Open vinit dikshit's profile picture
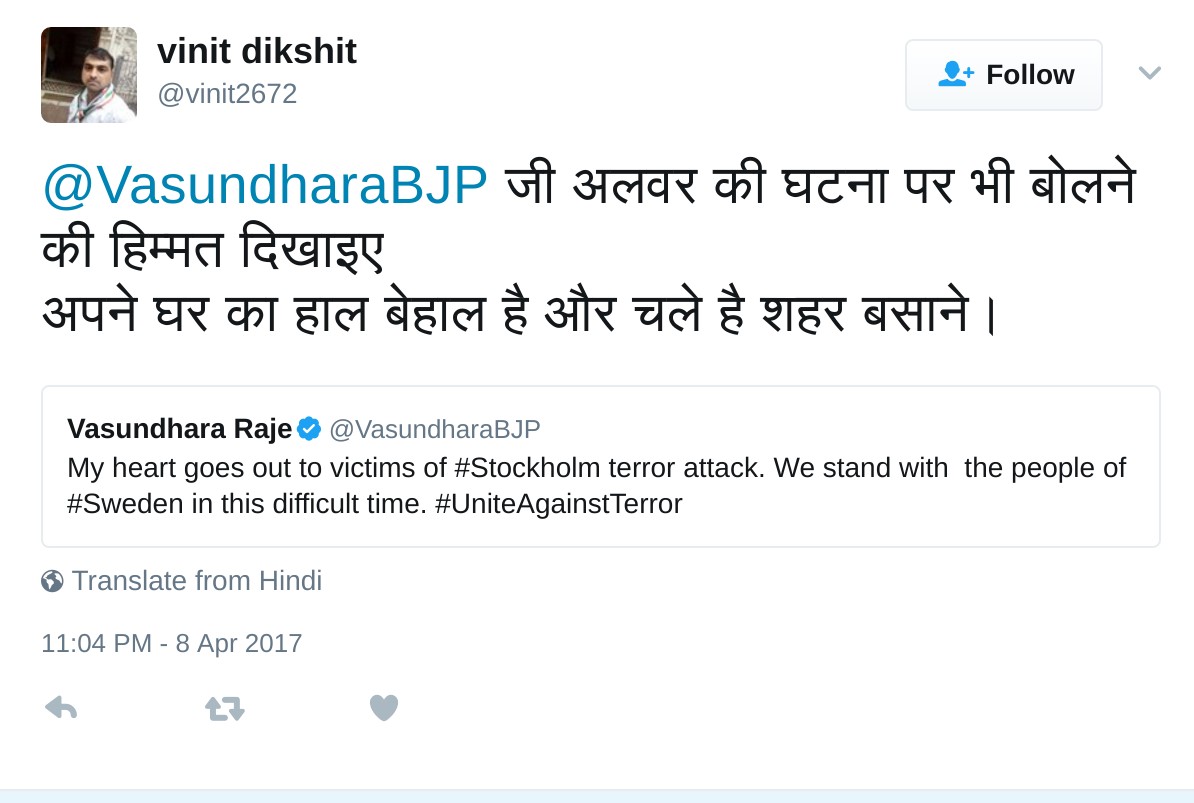Viewport: 1194px width, 803px height. pos(88,75)
